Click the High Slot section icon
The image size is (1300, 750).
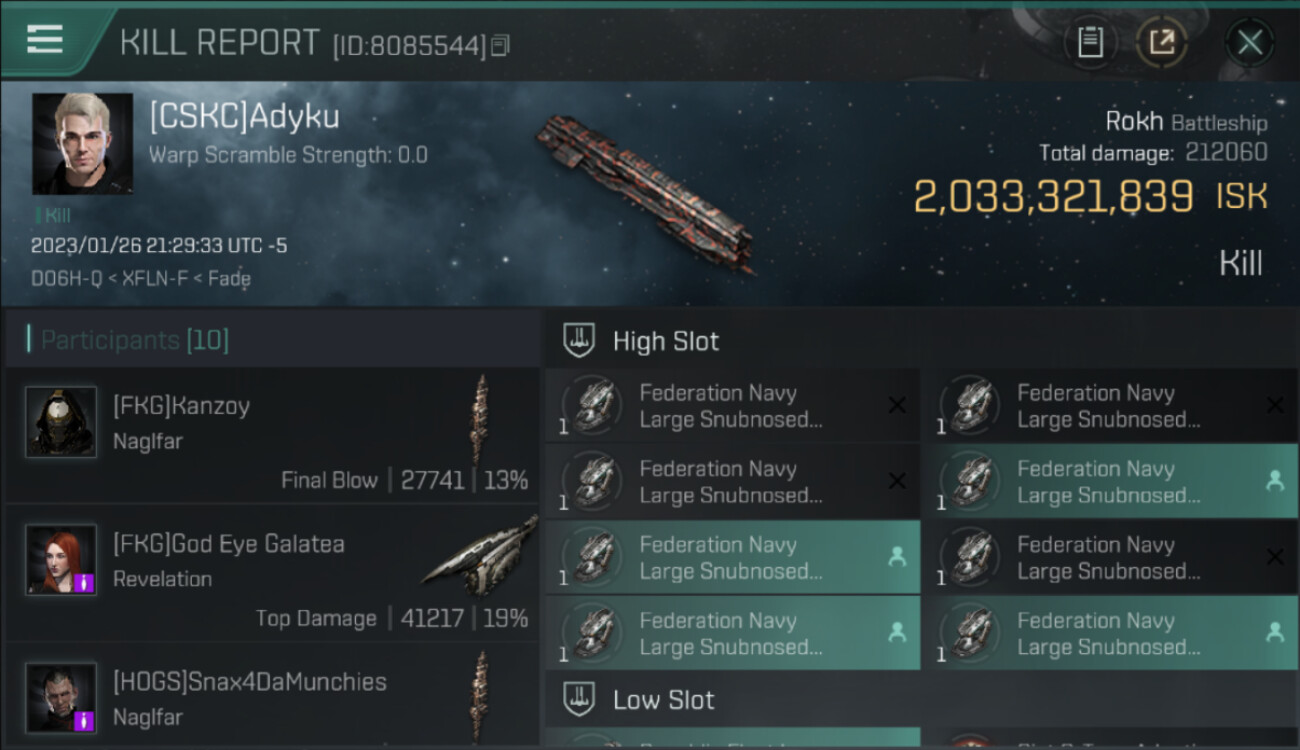tap(580, 341)
